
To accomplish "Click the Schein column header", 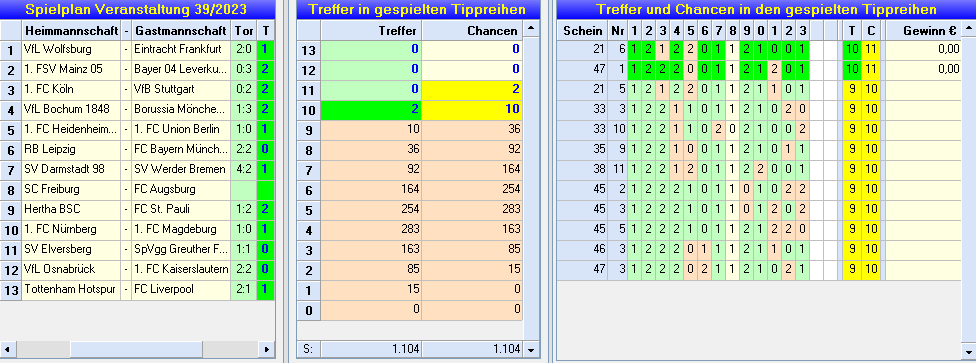I will 582,31.
